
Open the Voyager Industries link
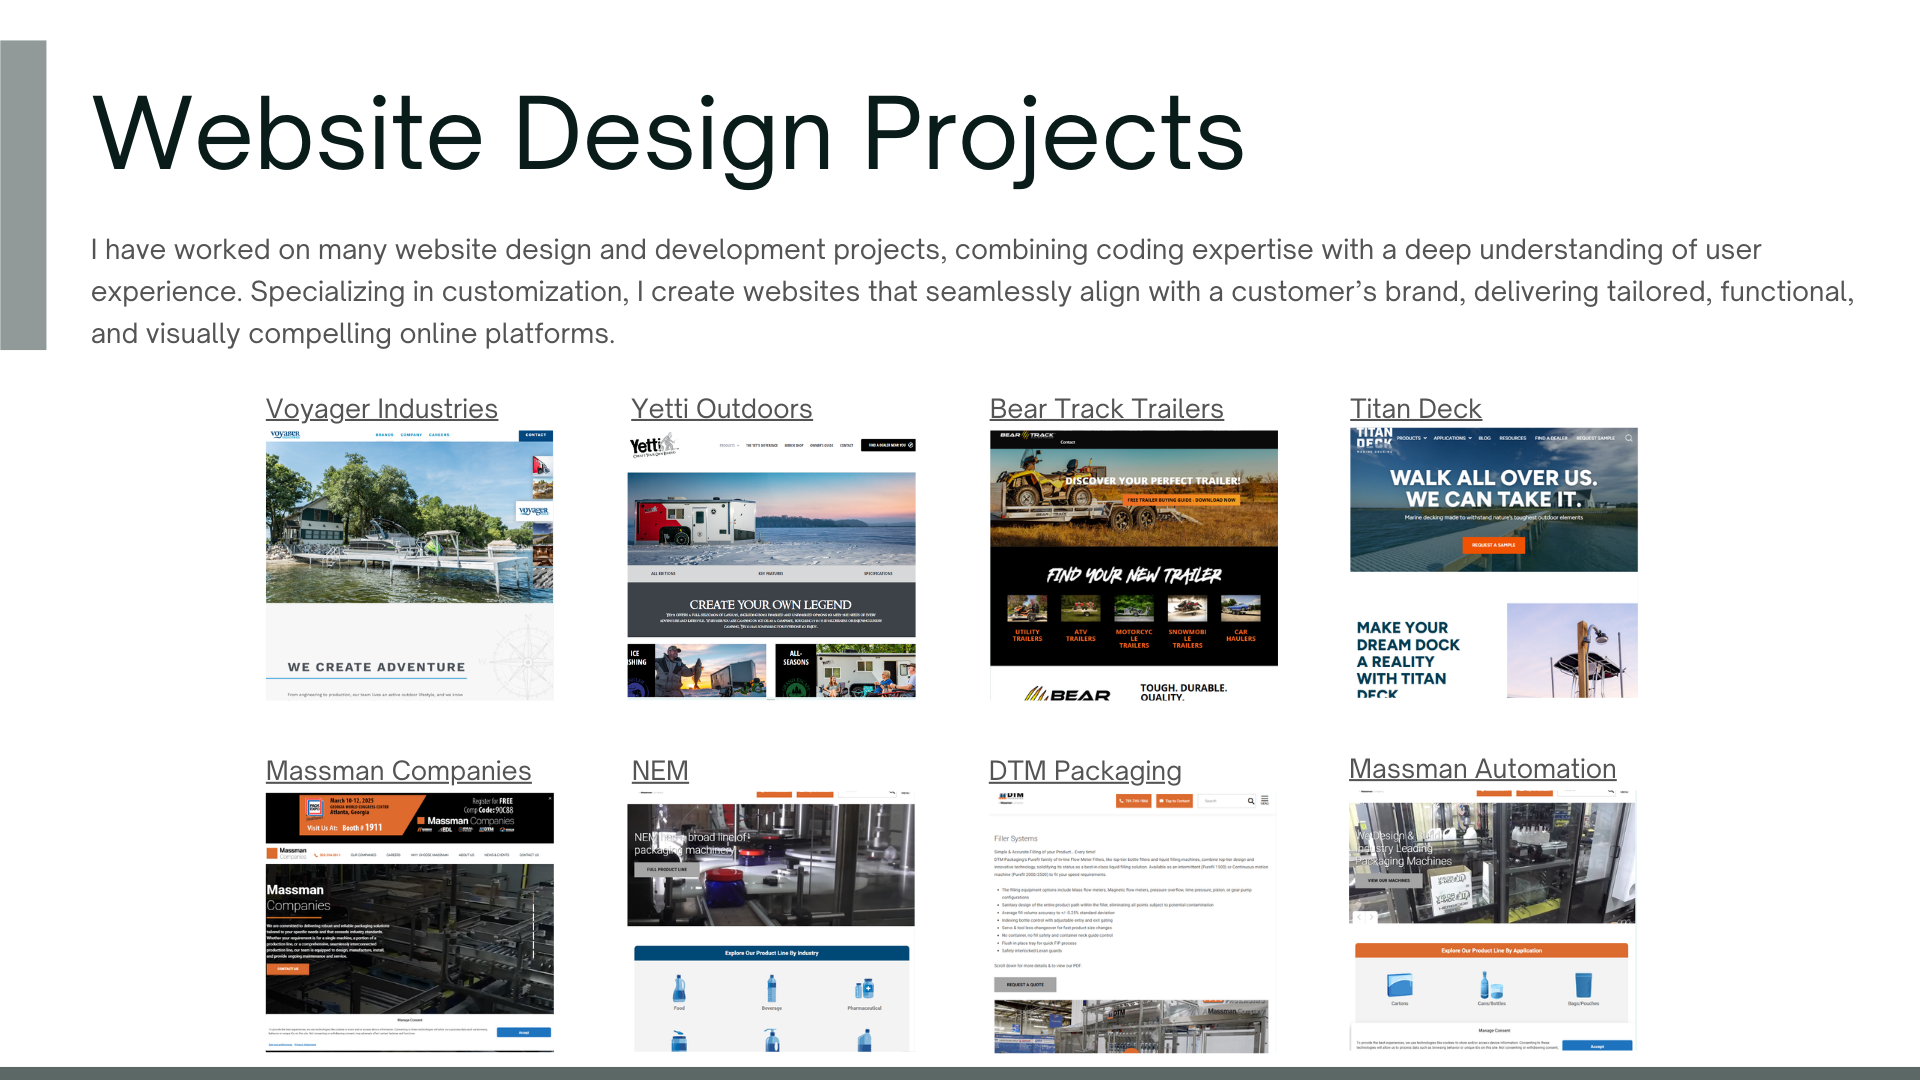[x=381, y=409]
